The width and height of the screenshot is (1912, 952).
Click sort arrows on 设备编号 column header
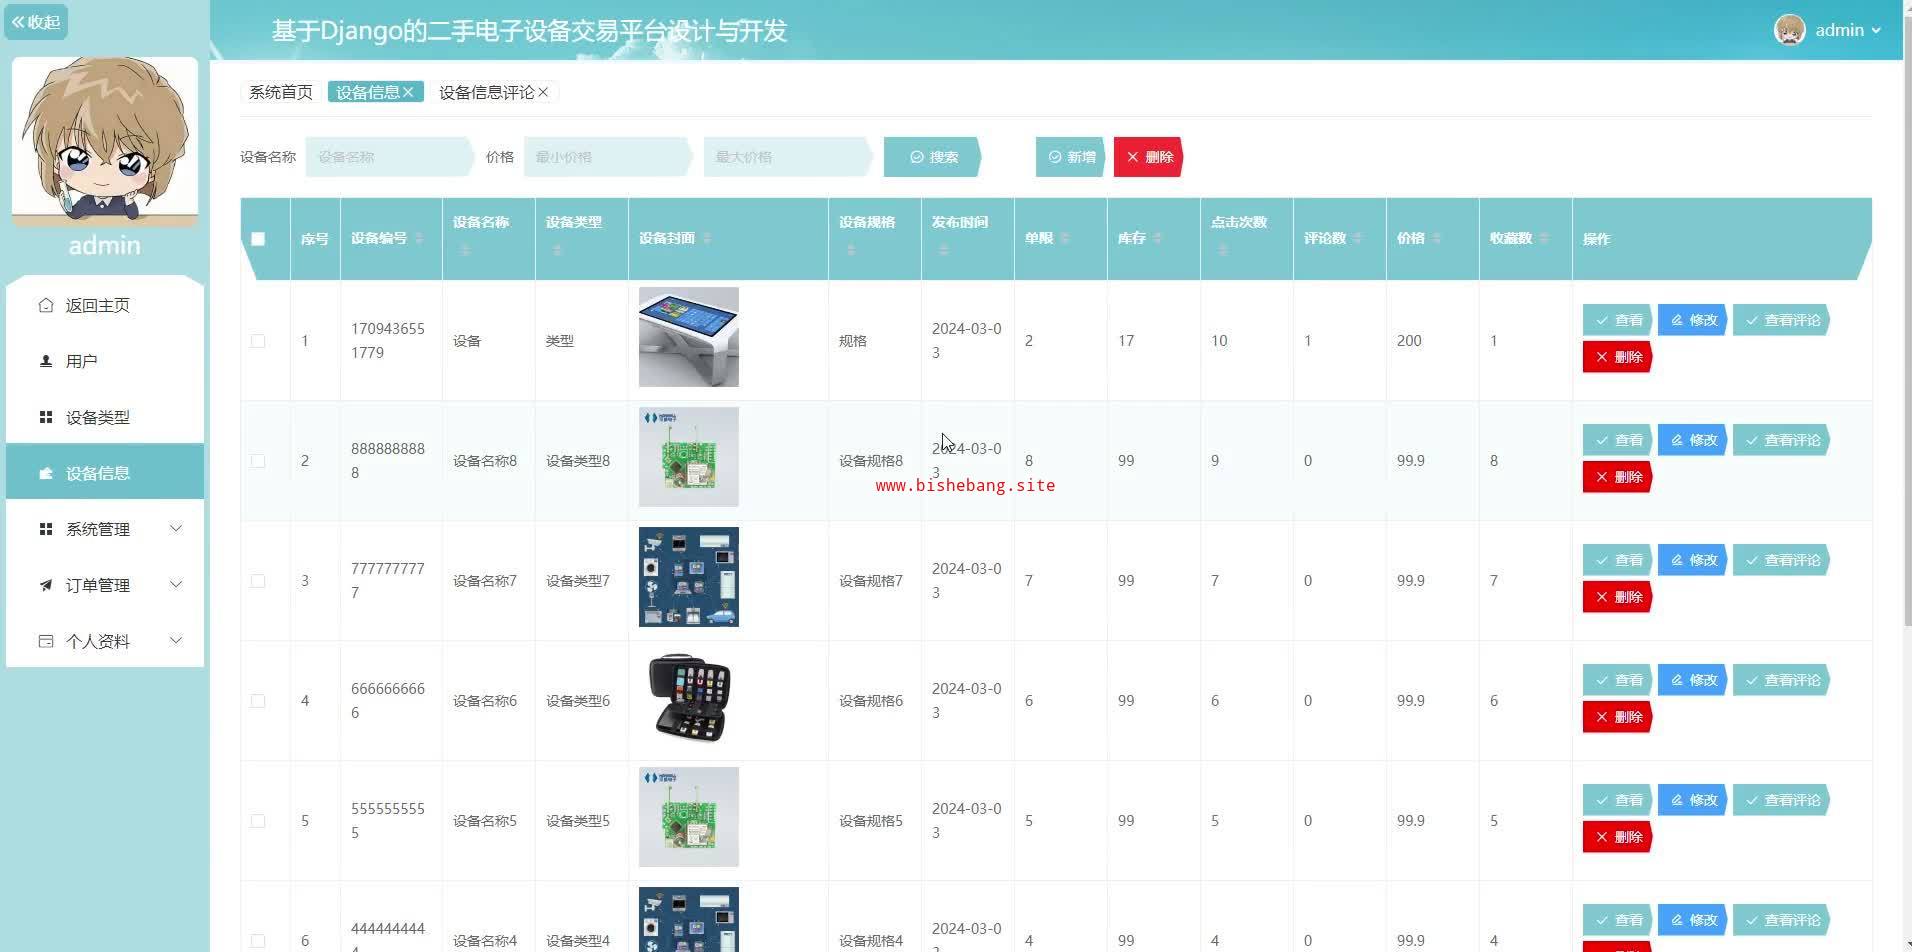click(419, 238)
